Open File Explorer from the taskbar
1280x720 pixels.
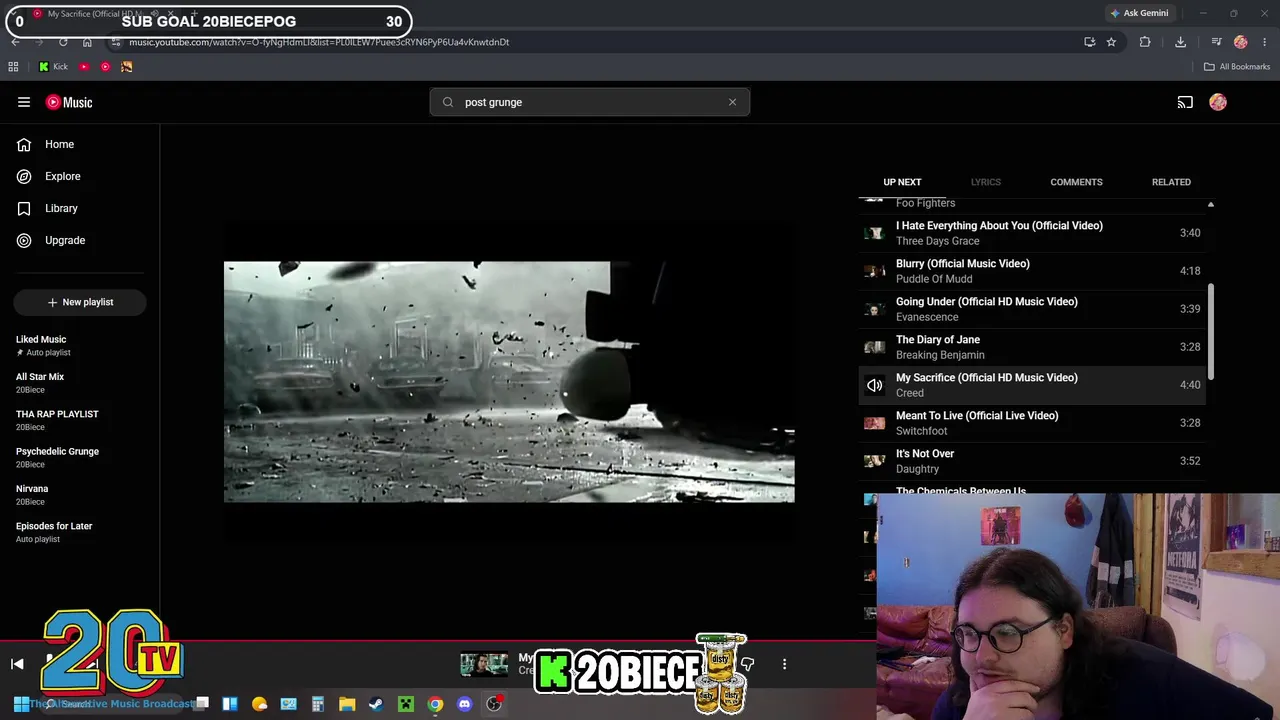pos(347,704)
